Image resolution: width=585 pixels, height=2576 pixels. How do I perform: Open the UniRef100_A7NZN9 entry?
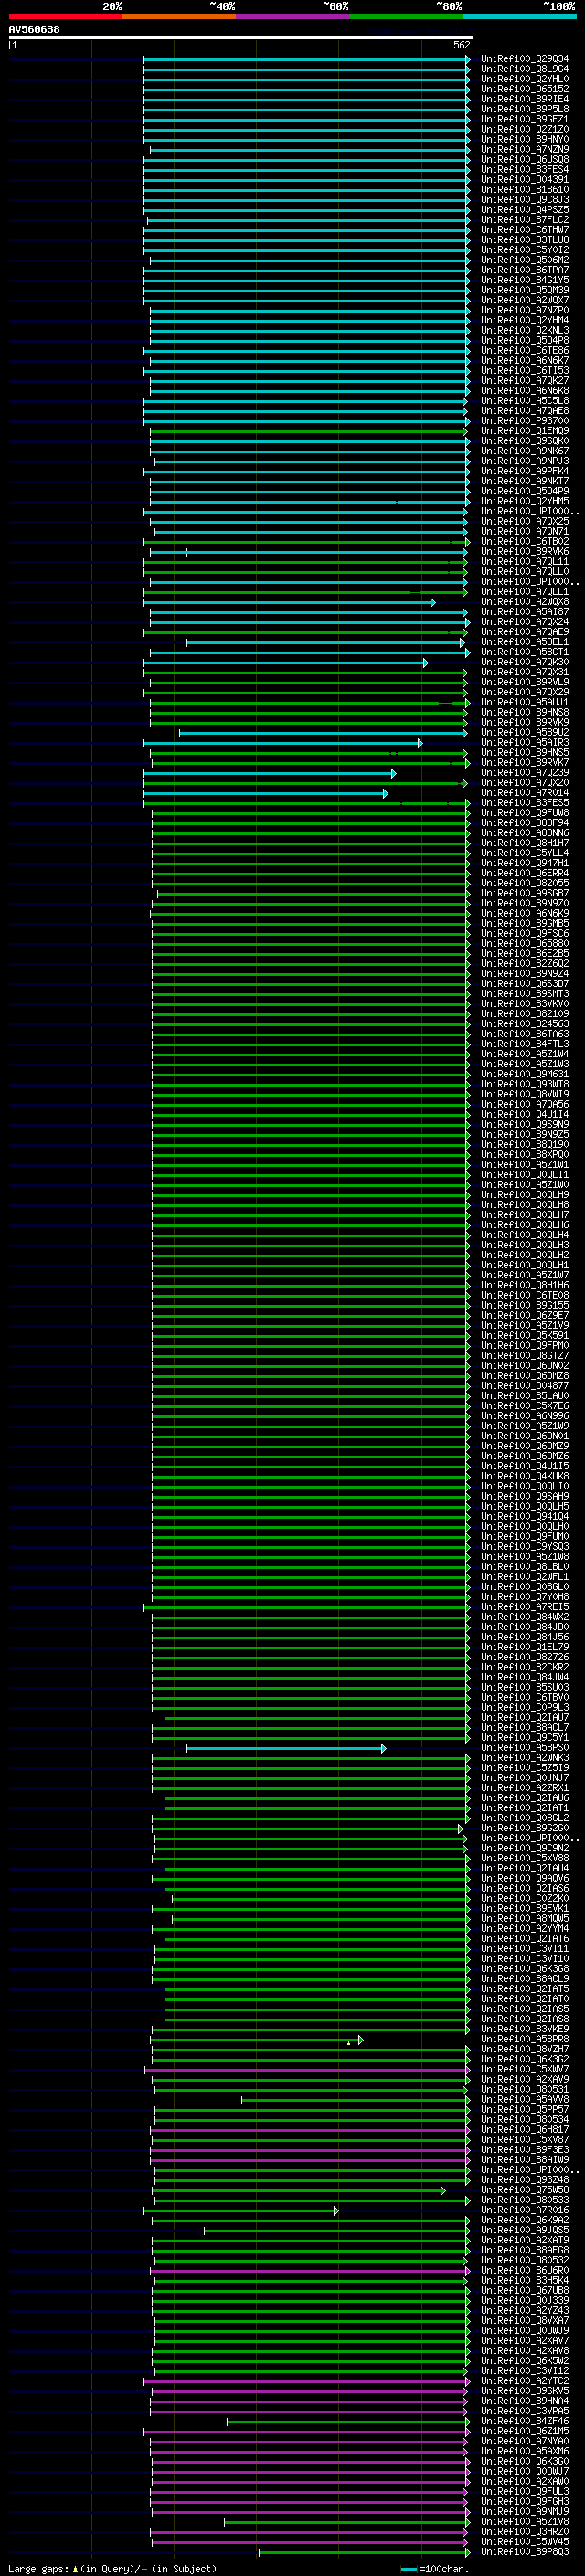pyautogui.click(x=524, y=149)
